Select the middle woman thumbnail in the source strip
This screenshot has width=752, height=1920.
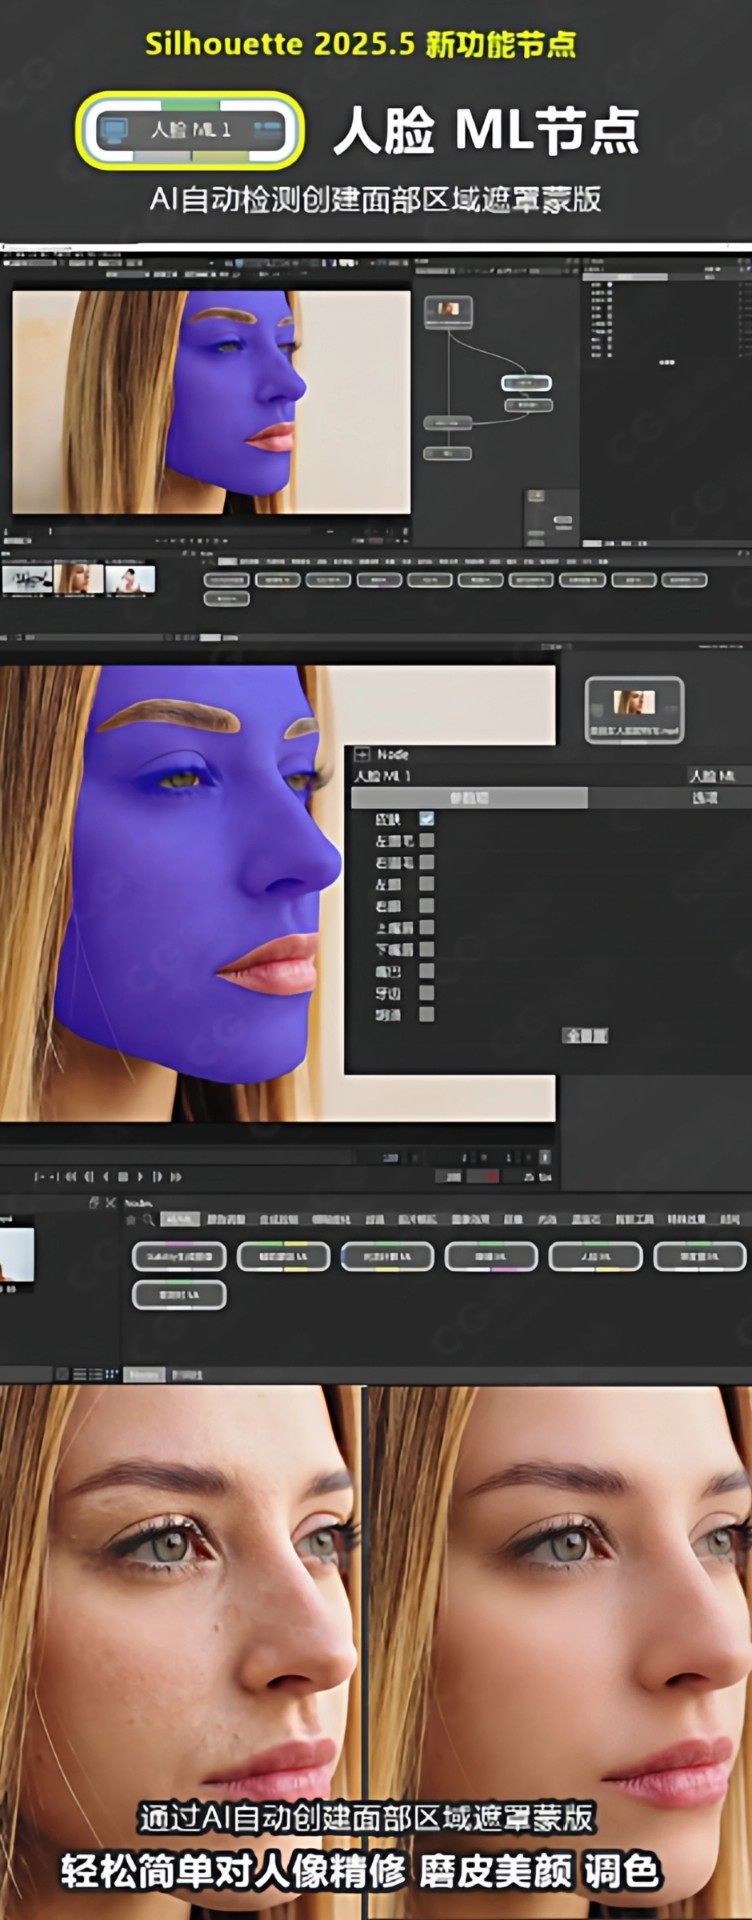point(78,579)
